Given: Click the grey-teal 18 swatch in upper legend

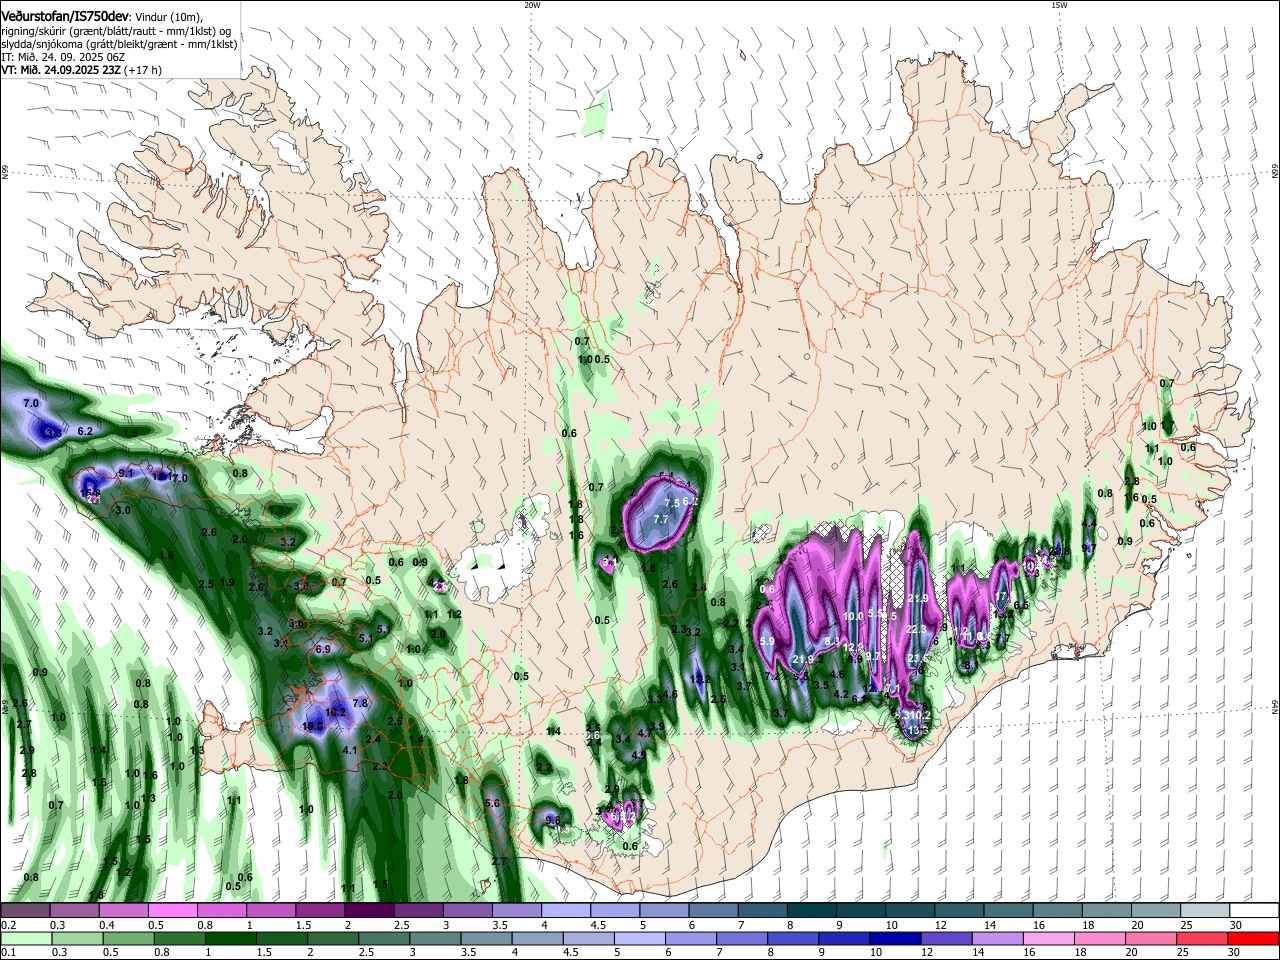Looking at the screenshot, I should (1106, 911).
